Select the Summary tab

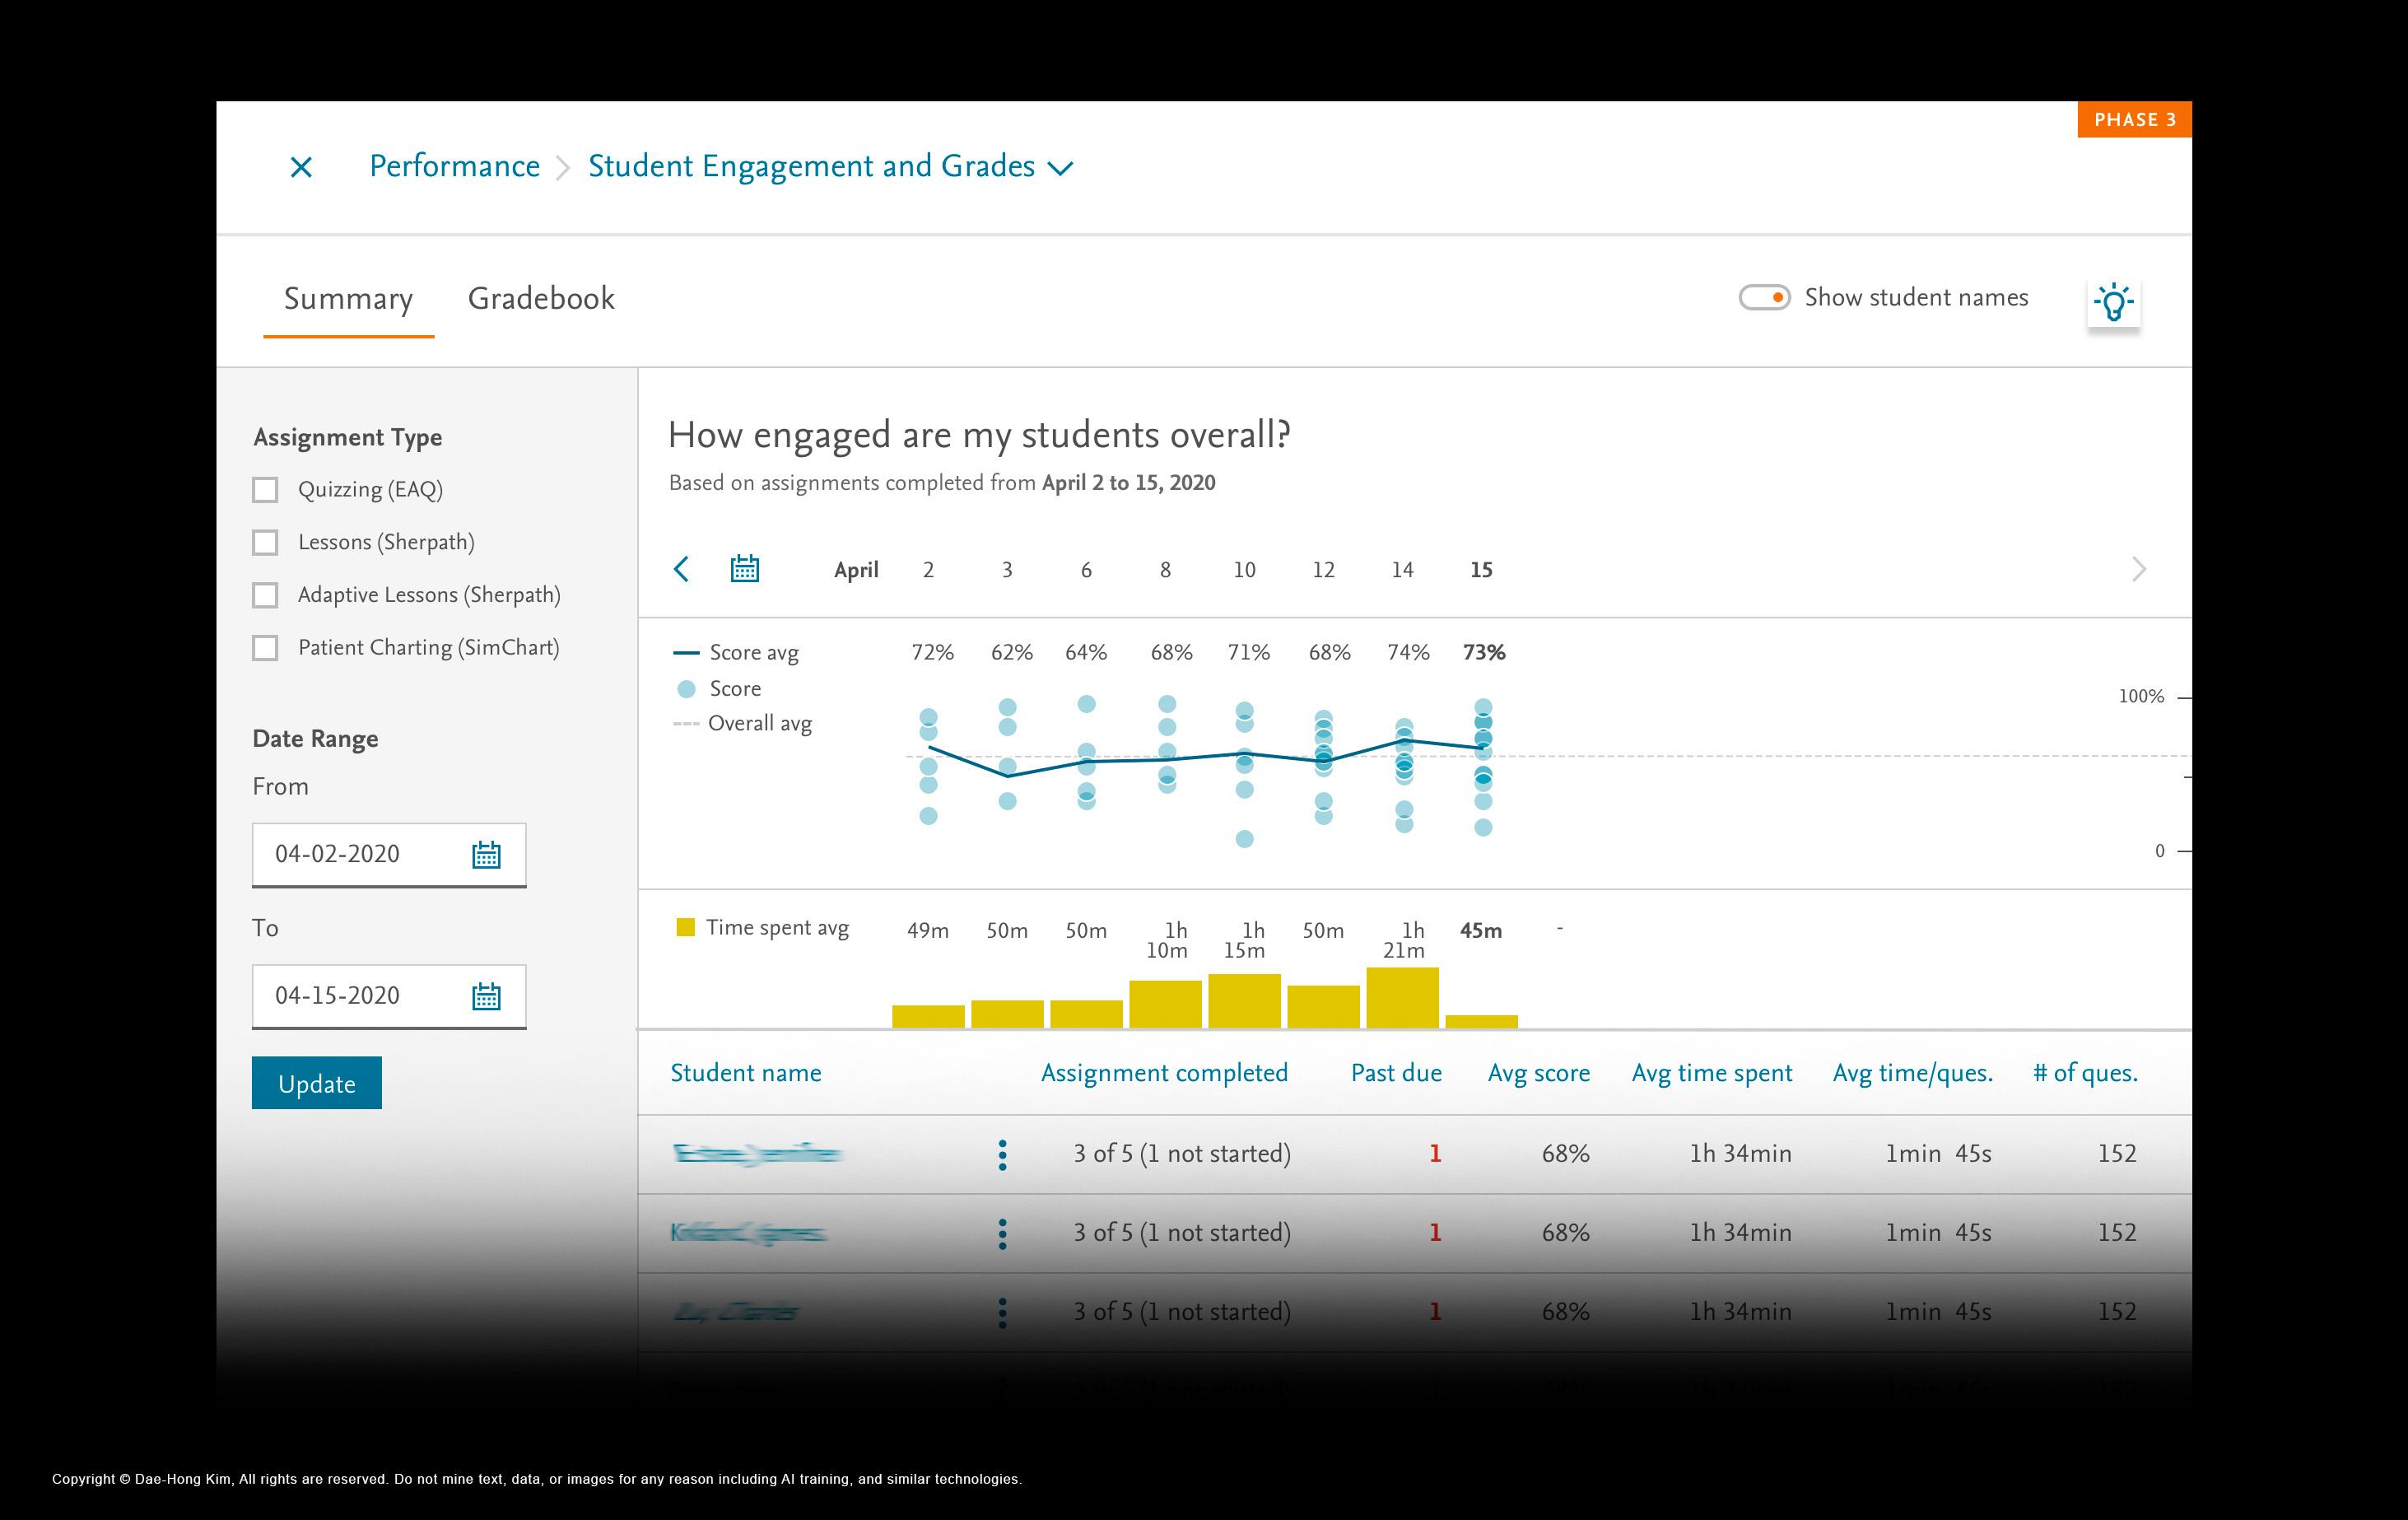click(348, 299)
